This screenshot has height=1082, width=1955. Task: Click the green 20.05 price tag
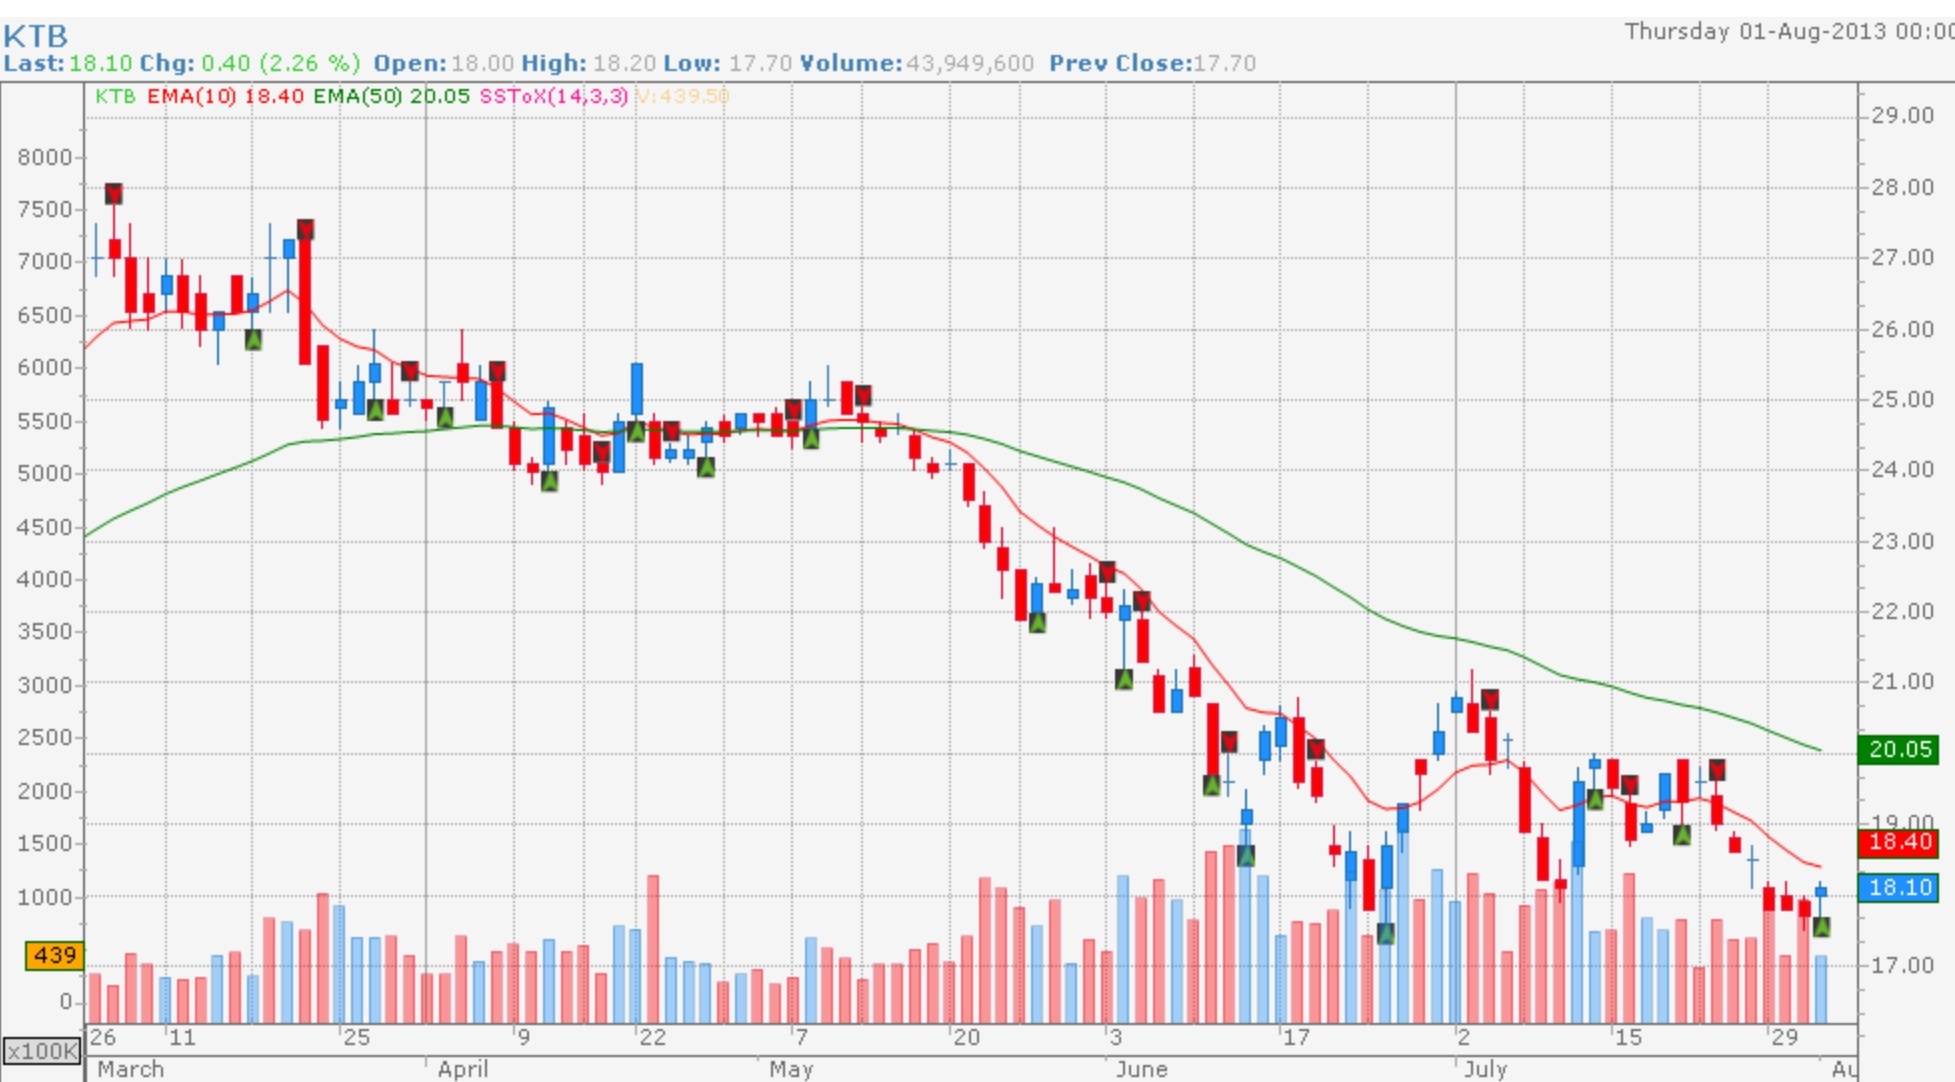click(1898, 750)
